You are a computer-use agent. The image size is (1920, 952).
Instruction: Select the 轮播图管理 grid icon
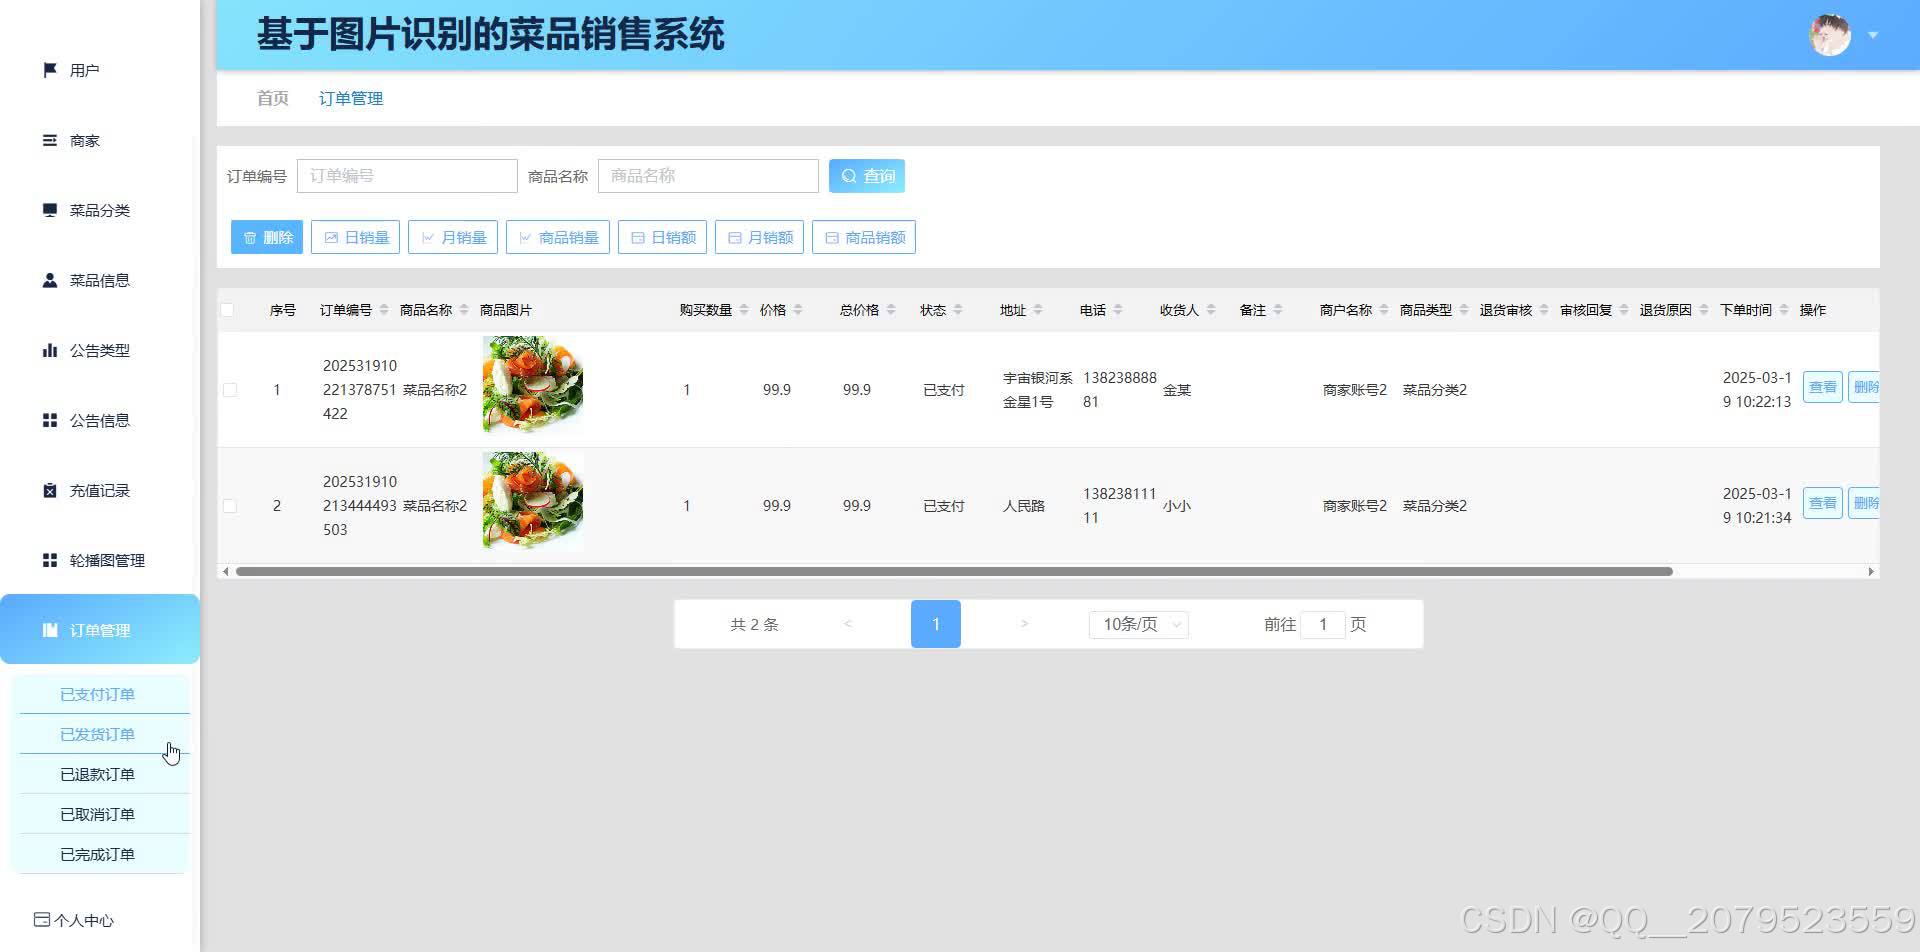click(x=49, y=560)
